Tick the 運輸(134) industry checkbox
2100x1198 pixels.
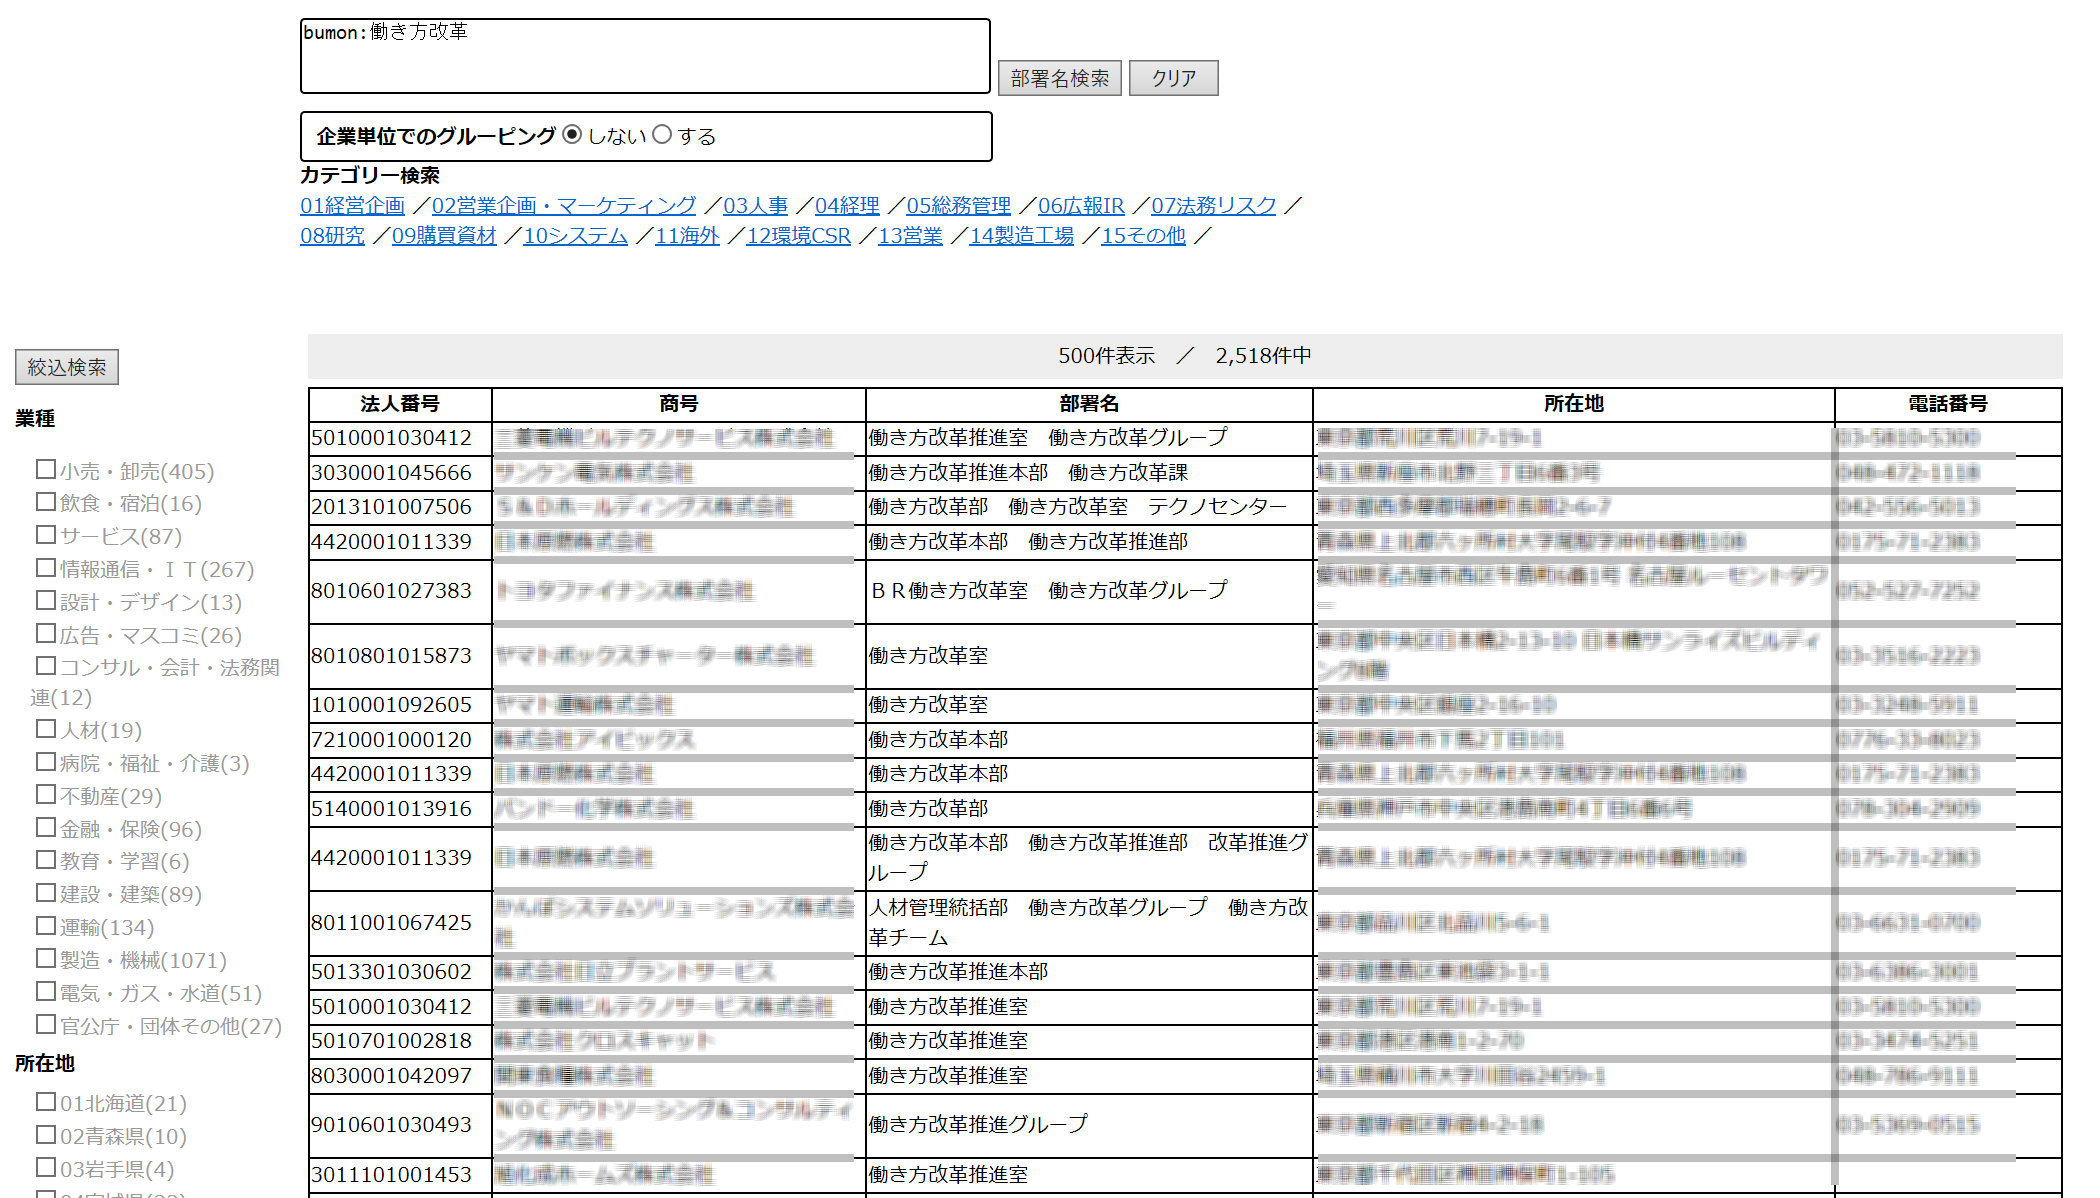coord(44,925)
